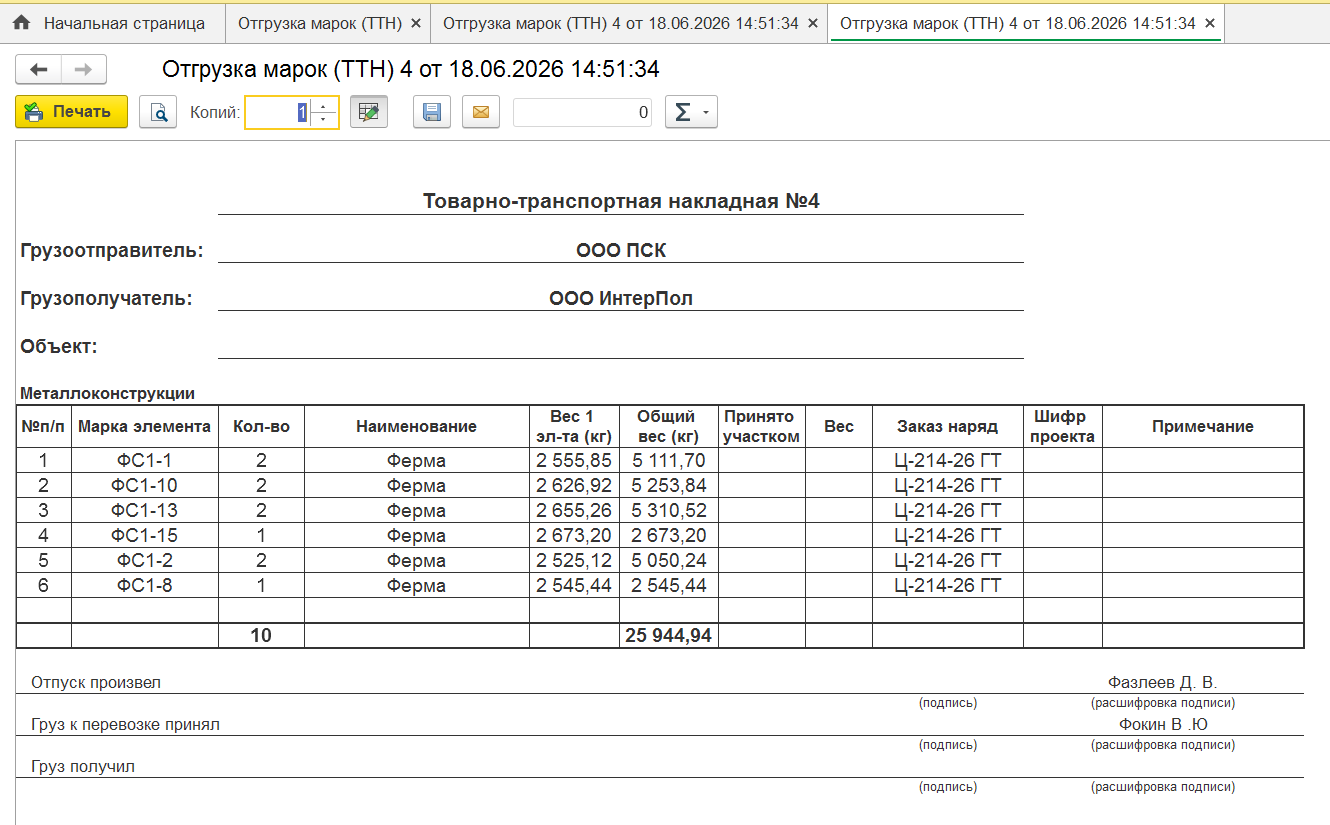Open the Начальная страница tab
The image size is (1330, 825).
112,22
